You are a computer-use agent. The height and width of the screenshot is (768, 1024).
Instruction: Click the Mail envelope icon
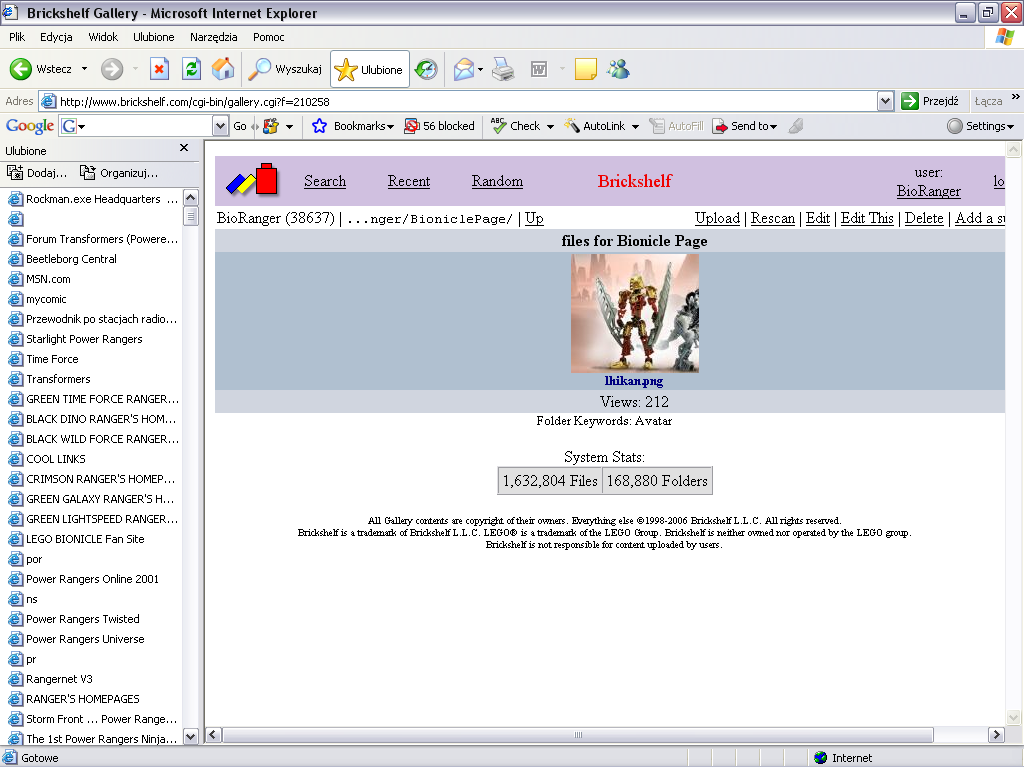pyautogui.click(x=463, y=69)
